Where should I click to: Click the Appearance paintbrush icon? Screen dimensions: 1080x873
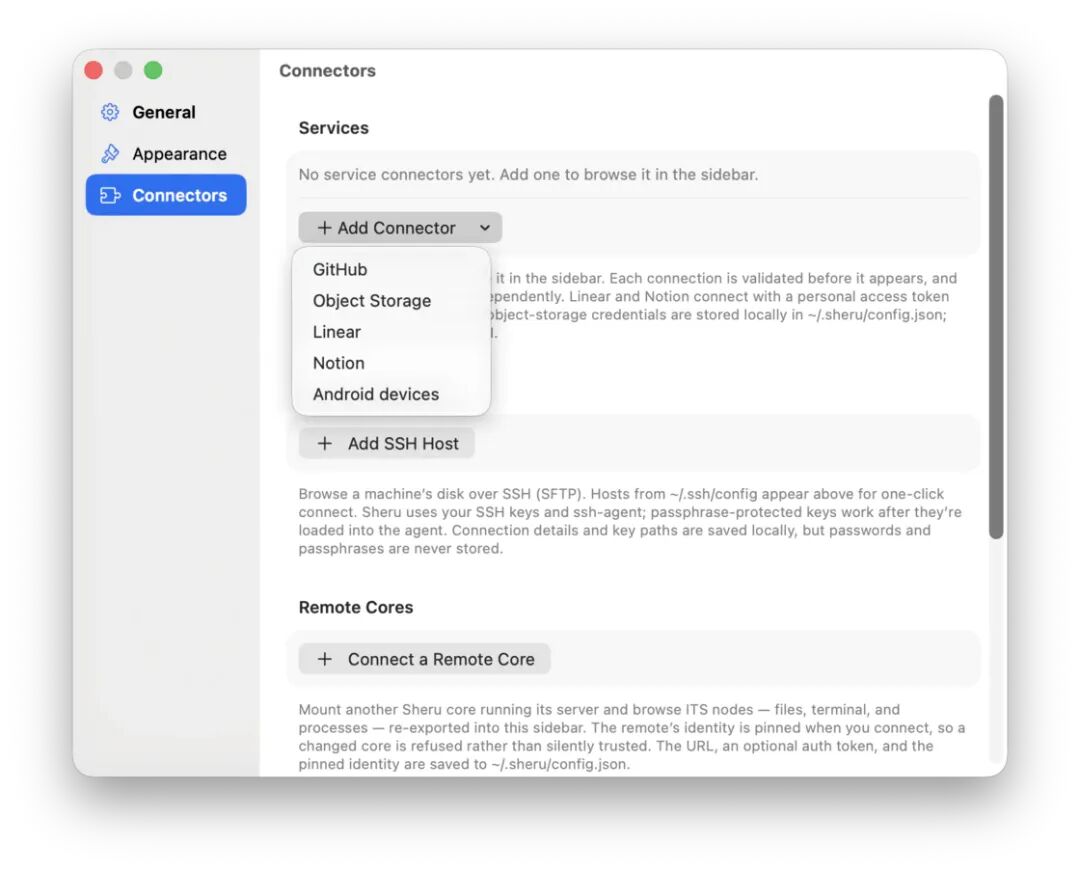pyautogui.click(x=110, y=154)
